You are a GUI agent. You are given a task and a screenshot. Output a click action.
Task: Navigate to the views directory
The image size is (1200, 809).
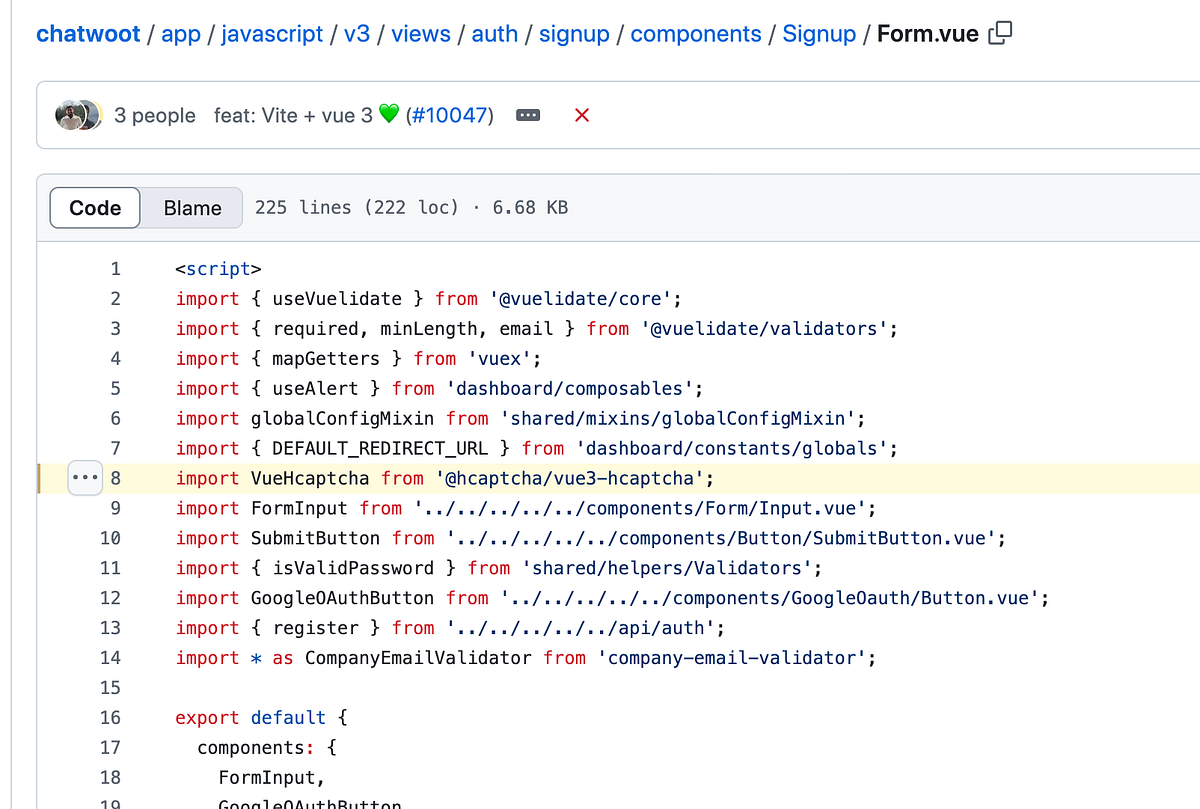click(421, 33)
